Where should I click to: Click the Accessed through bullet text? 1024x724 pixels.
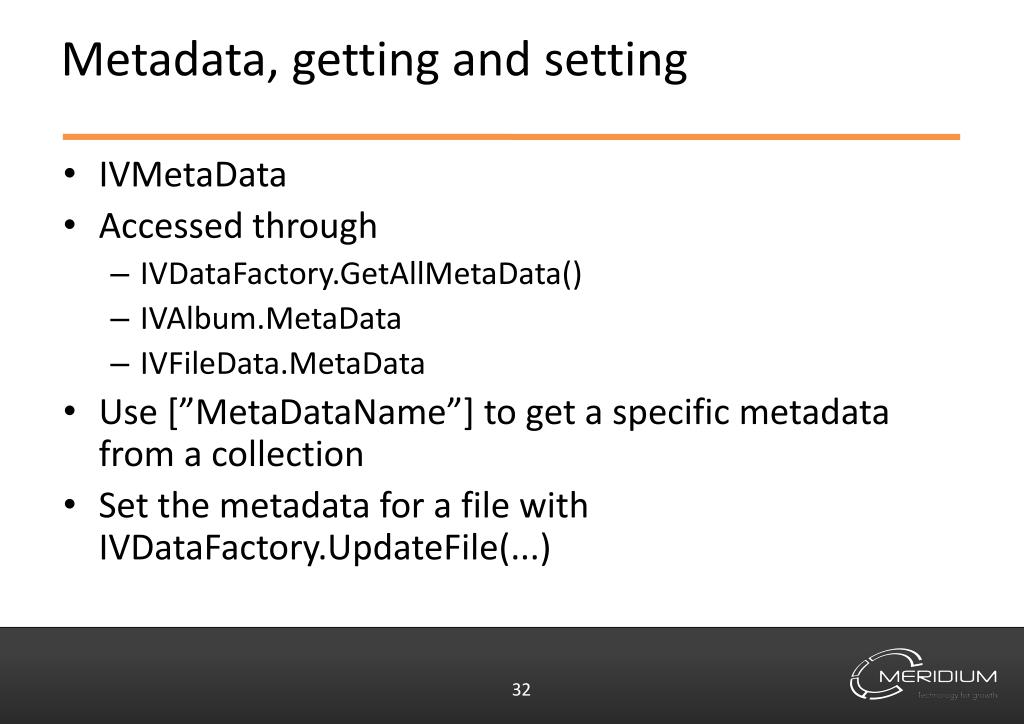[x=238, y=227]
